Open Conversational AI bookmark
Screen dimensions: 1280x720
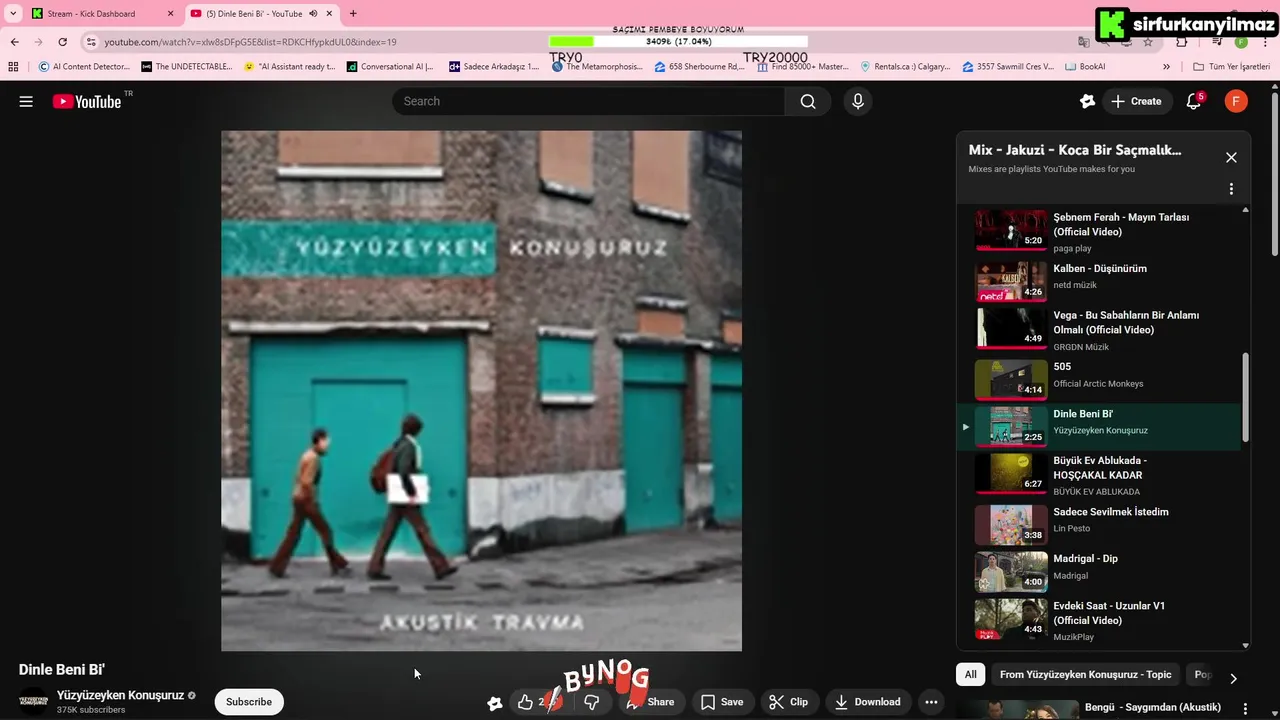coord(390,67)
